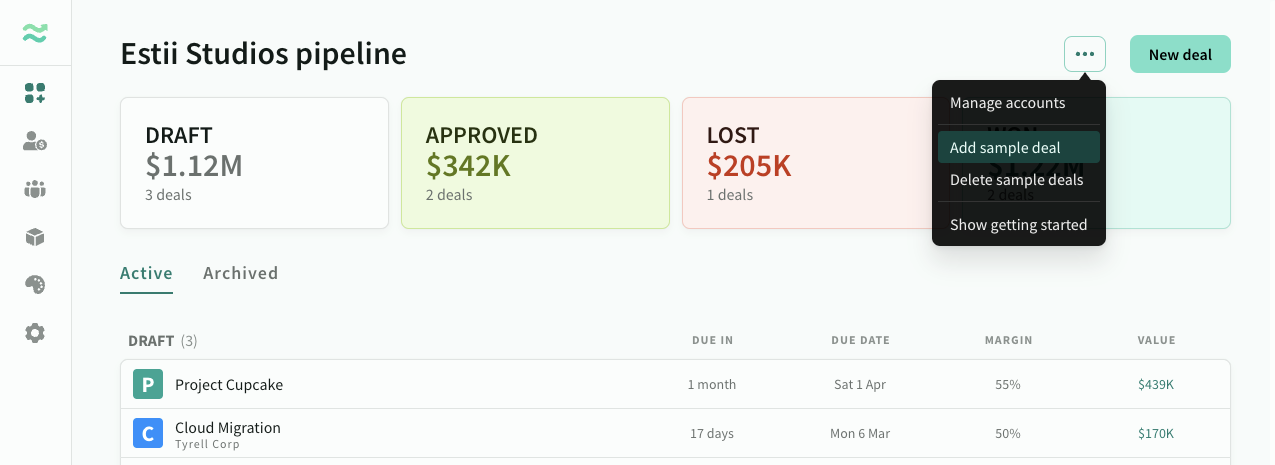Image resolution: width=1275 pixels, height=465 pixels.
Task: Switch to the Active tab
Action: (x=146, y=273)
